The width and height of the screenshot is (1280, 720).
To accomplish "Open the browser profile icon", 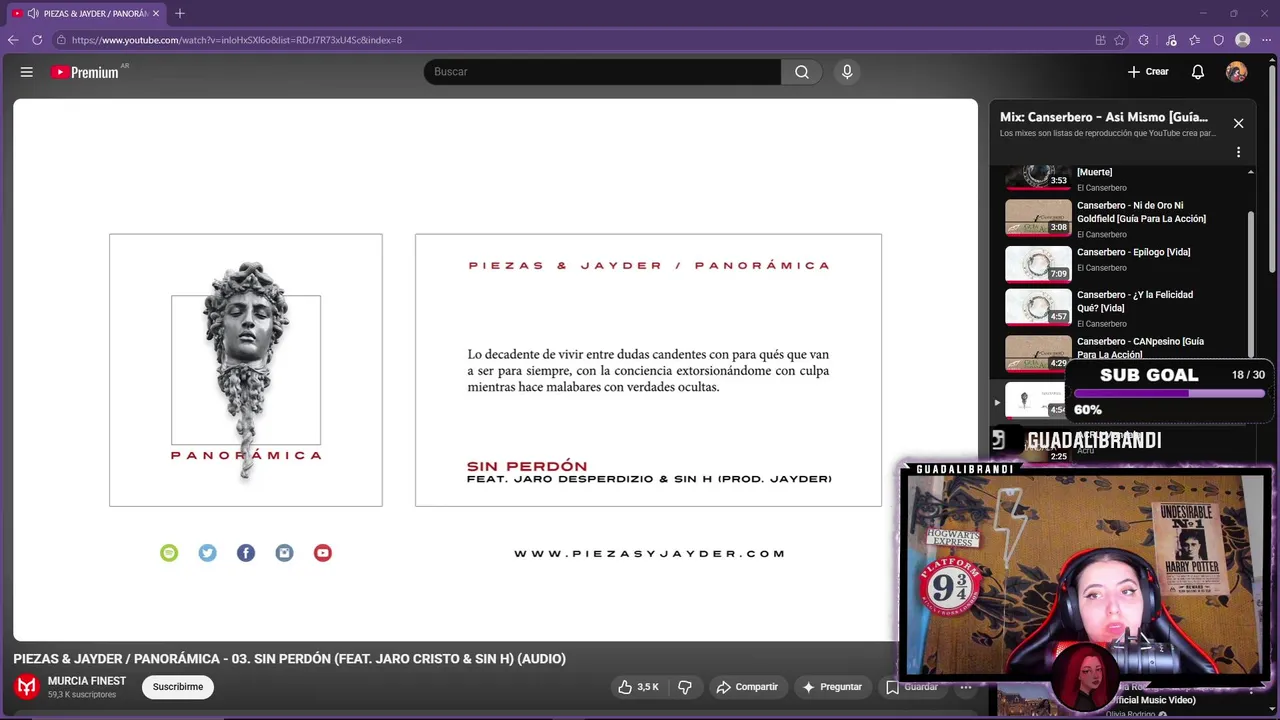I will coord(1243,40).
